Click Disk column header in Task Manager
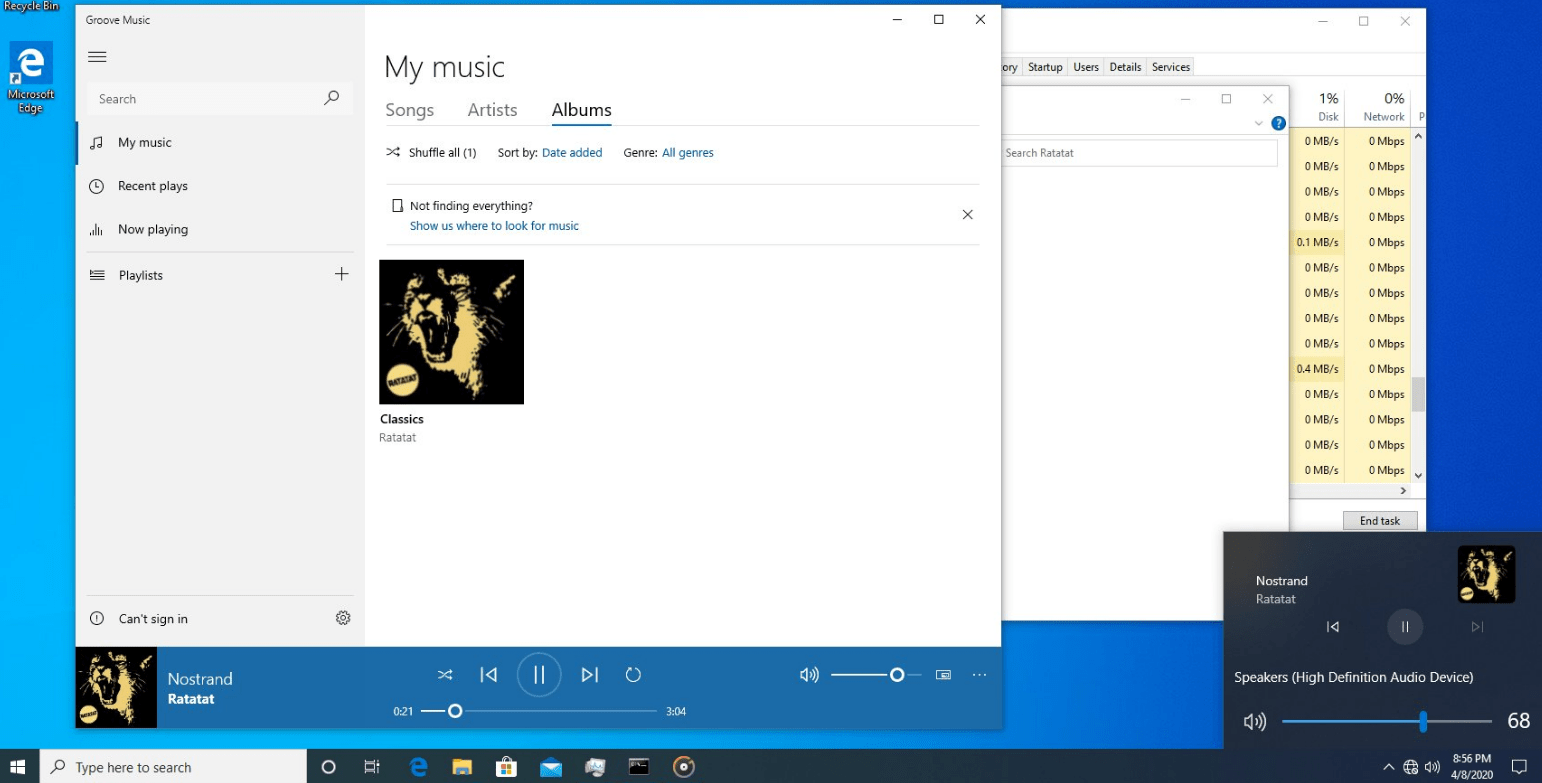The image size is (1542, 783). coord(1317,106)
